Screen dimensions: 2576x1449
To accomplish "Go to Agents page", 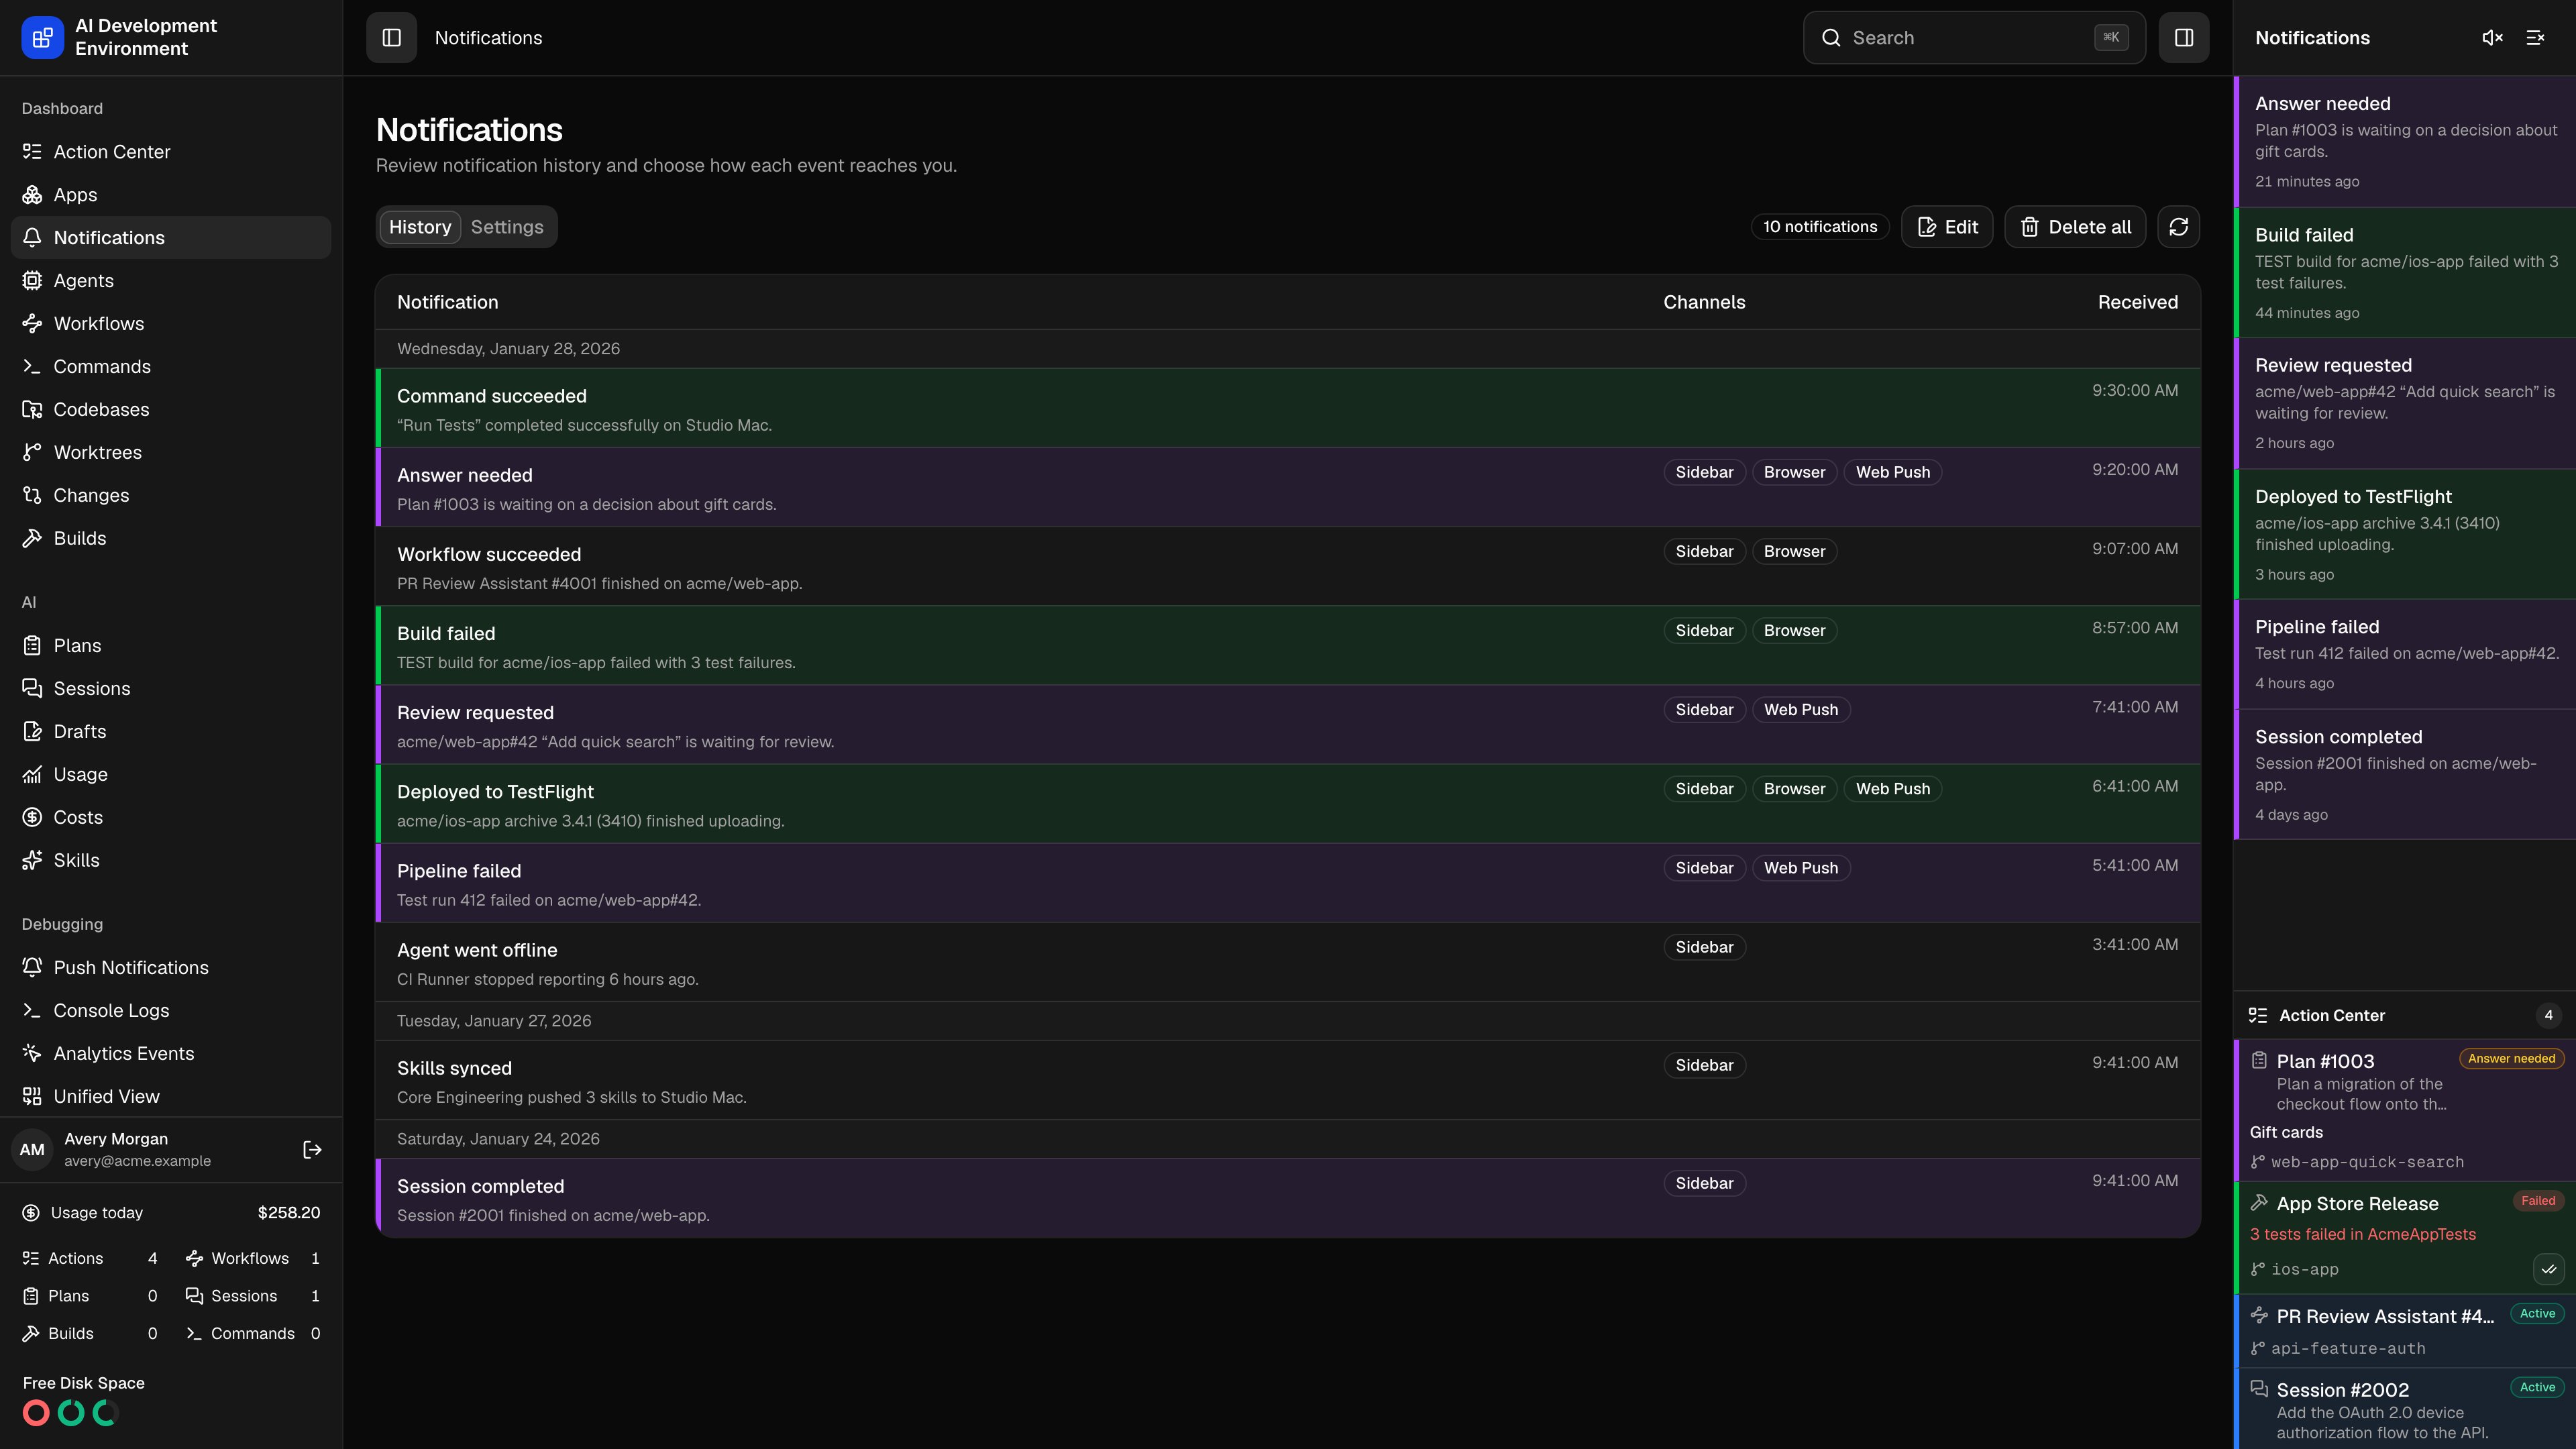I will pos(171,281).
